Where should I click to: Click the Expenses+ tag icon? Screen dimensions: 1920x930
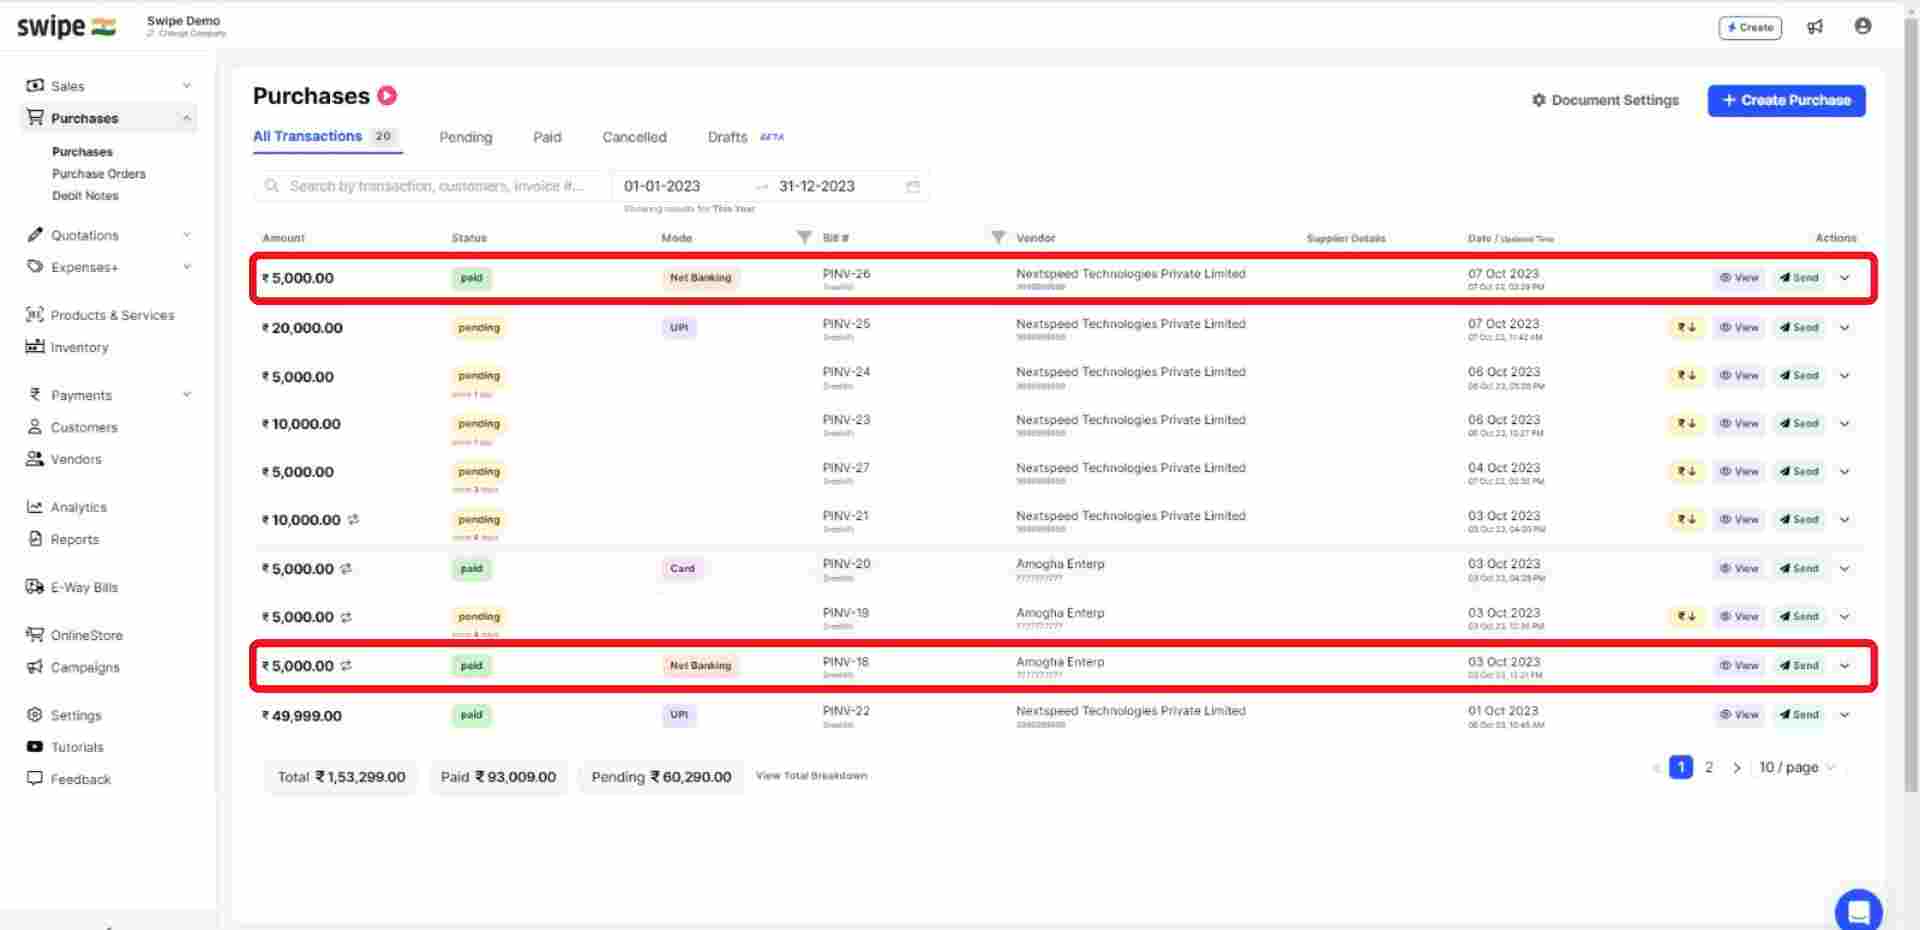(x=35, y=267)
